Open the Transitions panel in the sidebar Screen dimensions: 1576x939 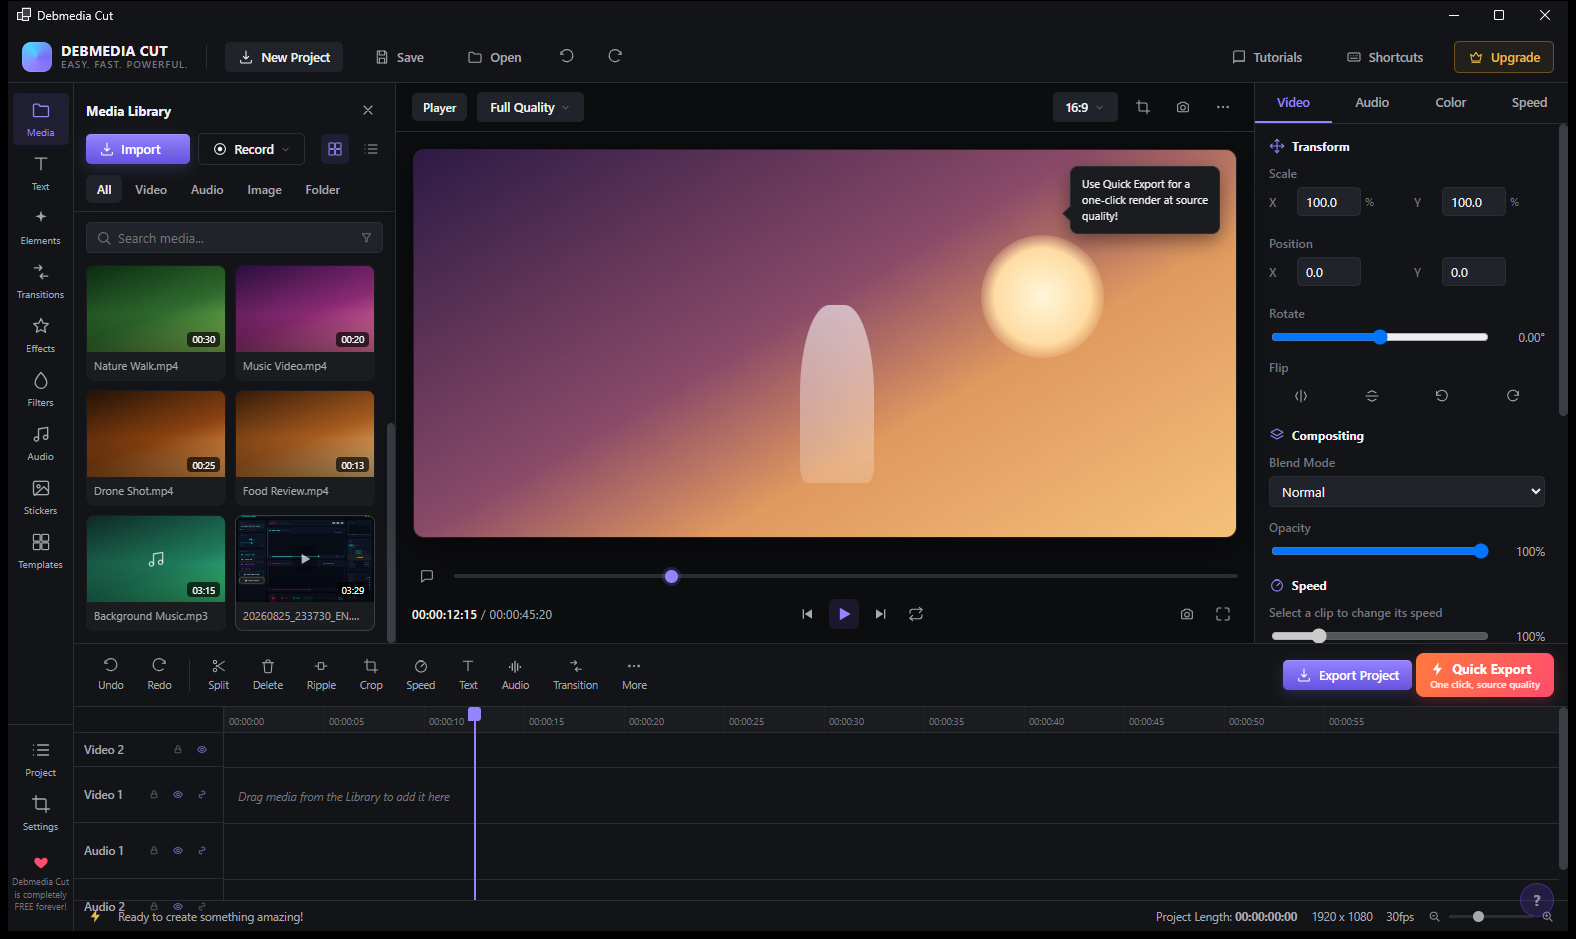click(41, 281)
